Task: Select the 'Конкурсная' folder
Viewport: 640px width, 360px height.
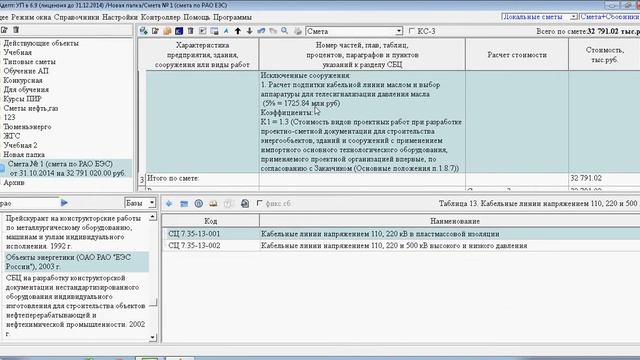Action: (x=23, y=80)
